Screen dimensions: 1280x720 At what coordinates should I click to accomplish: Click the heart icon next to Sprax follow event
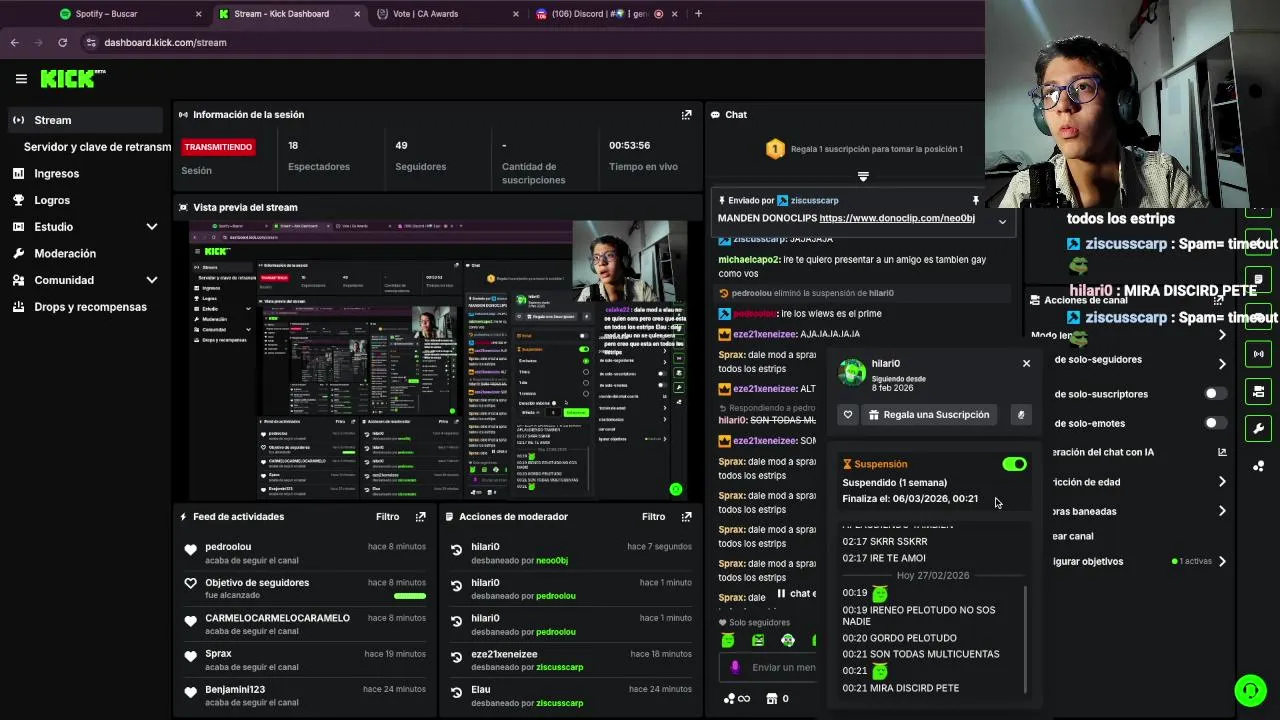(x=191, y=657)
